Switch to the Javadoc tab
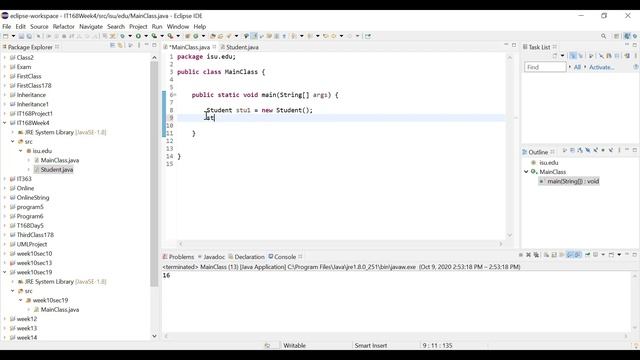640x360 pixels. click(x=211, y=257)
